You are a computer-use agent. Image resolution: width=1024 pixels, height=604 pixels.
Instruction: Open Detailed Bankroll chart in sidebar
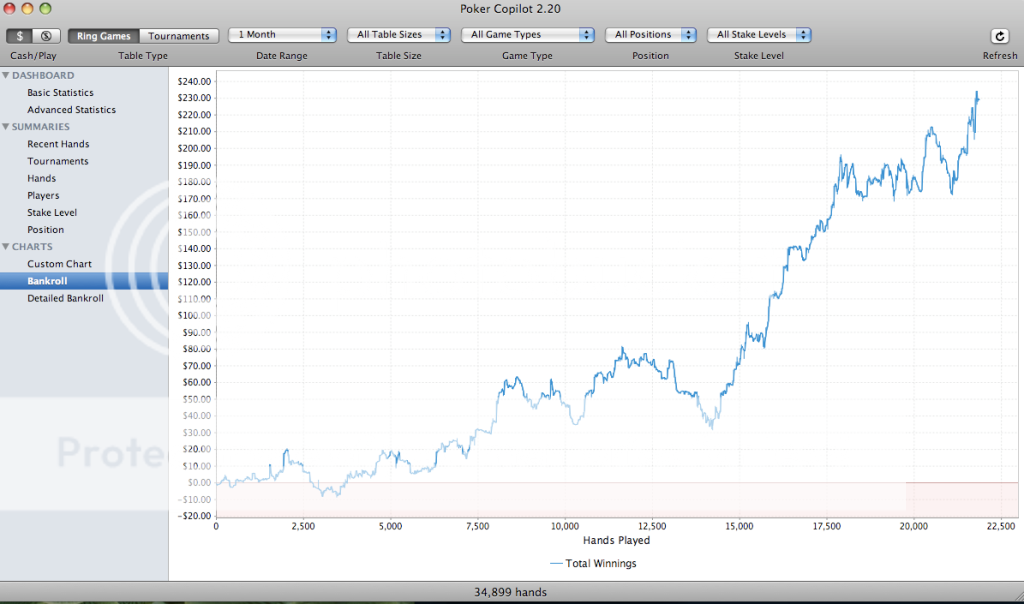tap(65, 298)
